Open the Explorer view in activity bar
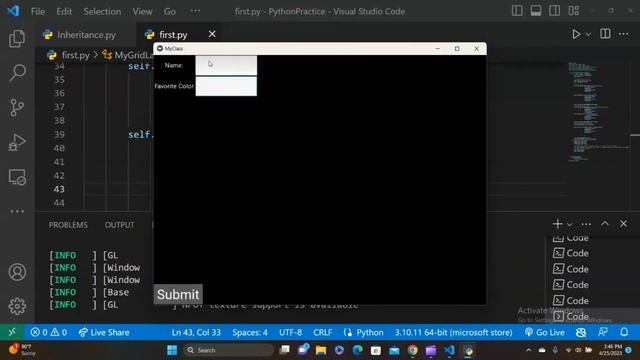640x360 pixels. click(17, 38)
